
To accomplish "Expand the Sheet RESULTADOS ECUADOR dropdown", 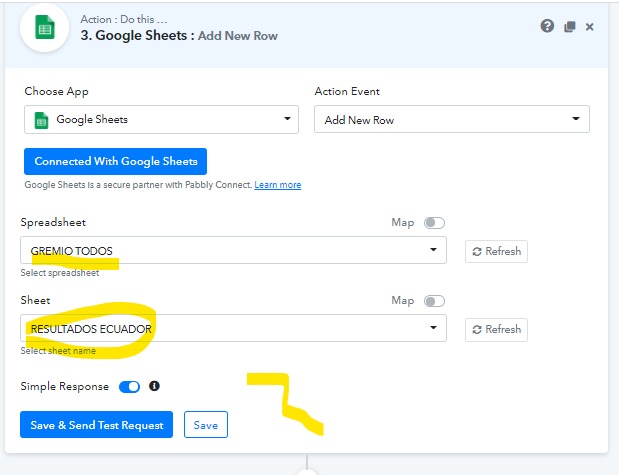I will click(x=233, y=328).
